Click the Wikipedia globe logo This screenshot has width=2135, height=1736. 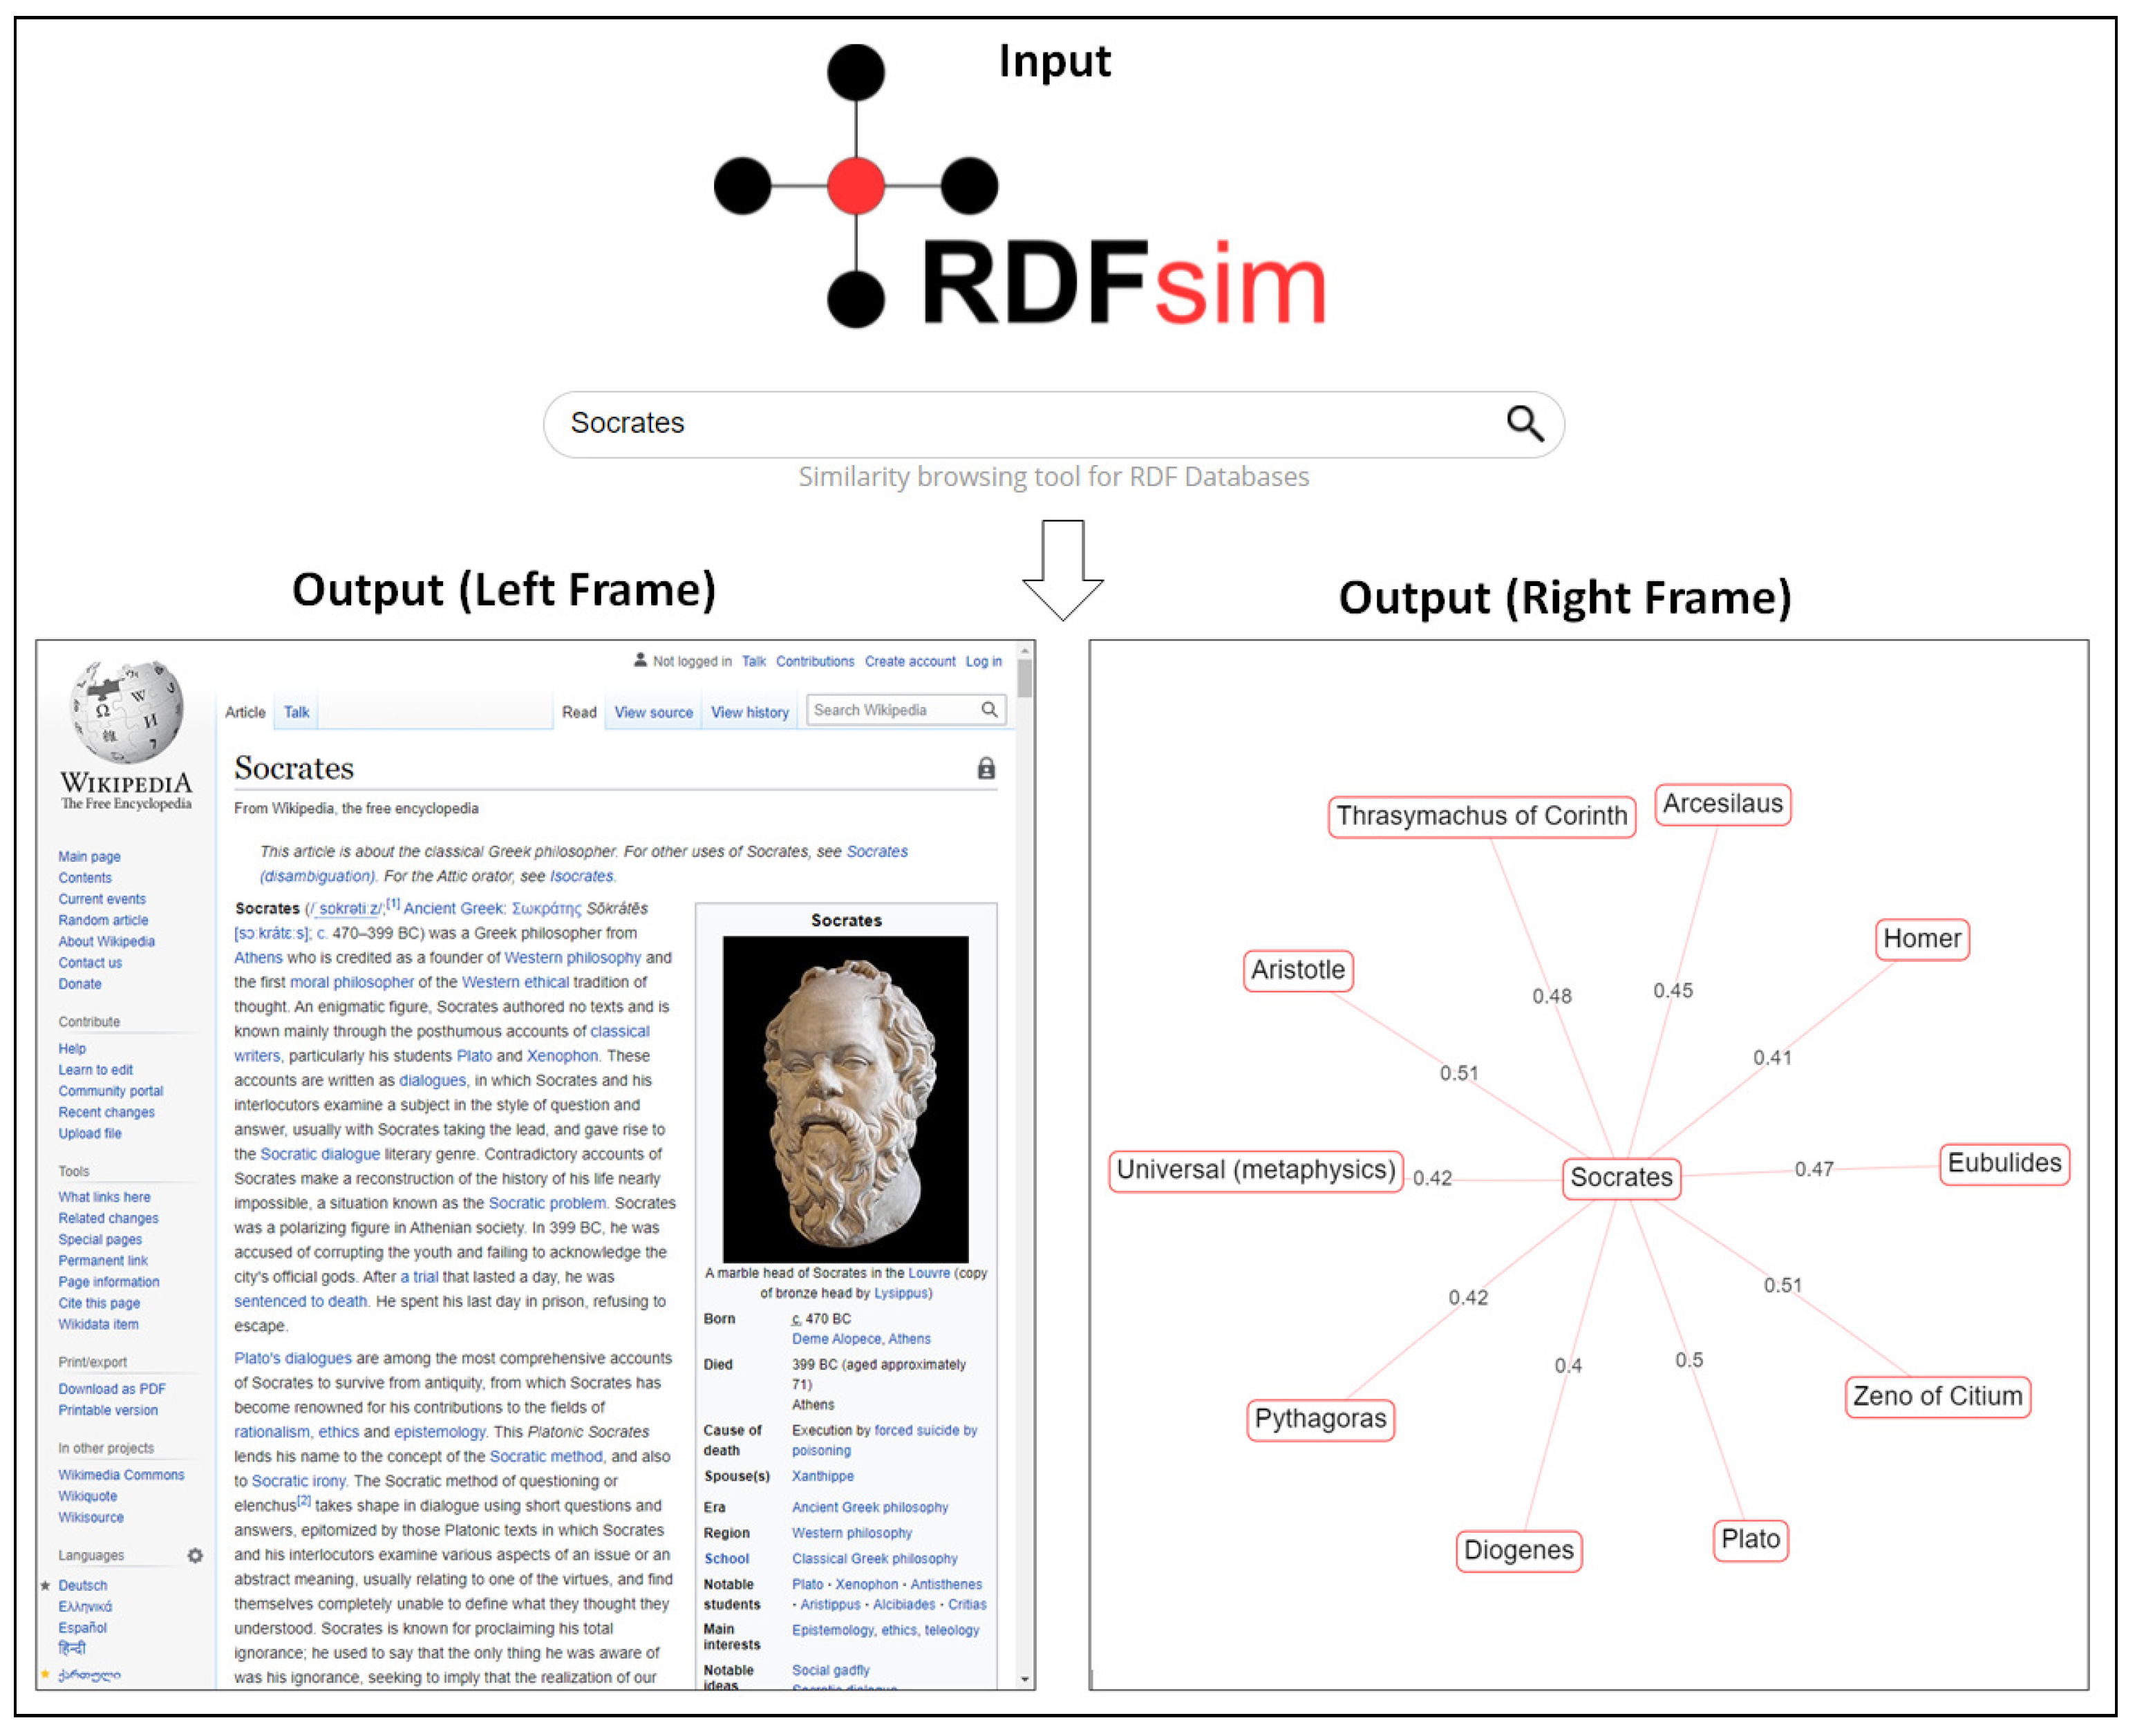(x=127, y=711)
